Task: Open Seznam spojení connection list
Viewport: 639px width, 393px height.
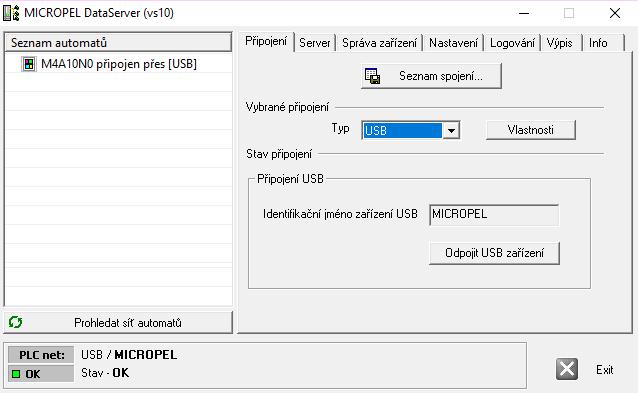Action: click(x=431, y=76)
